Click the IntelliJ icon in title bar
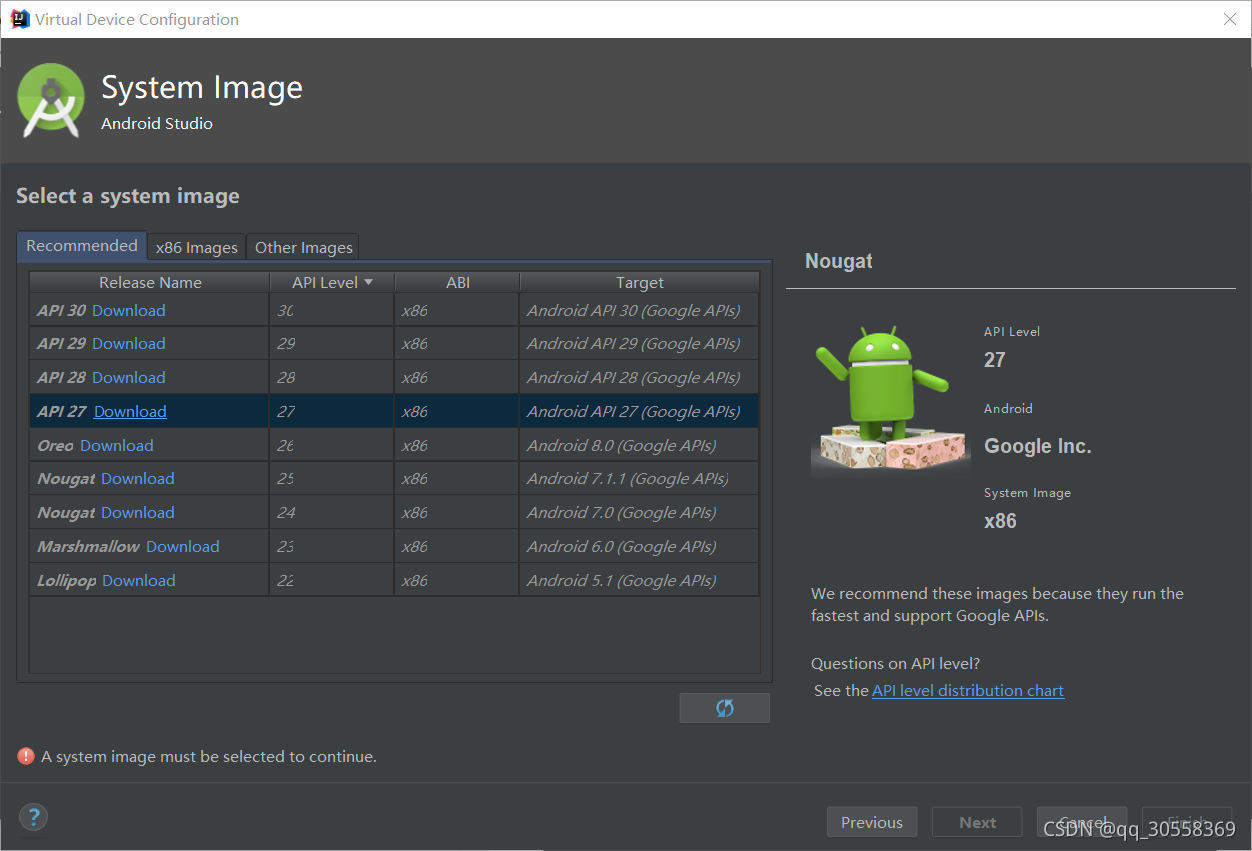Viewport: 1252px width, 851px height. coord(20,19)
